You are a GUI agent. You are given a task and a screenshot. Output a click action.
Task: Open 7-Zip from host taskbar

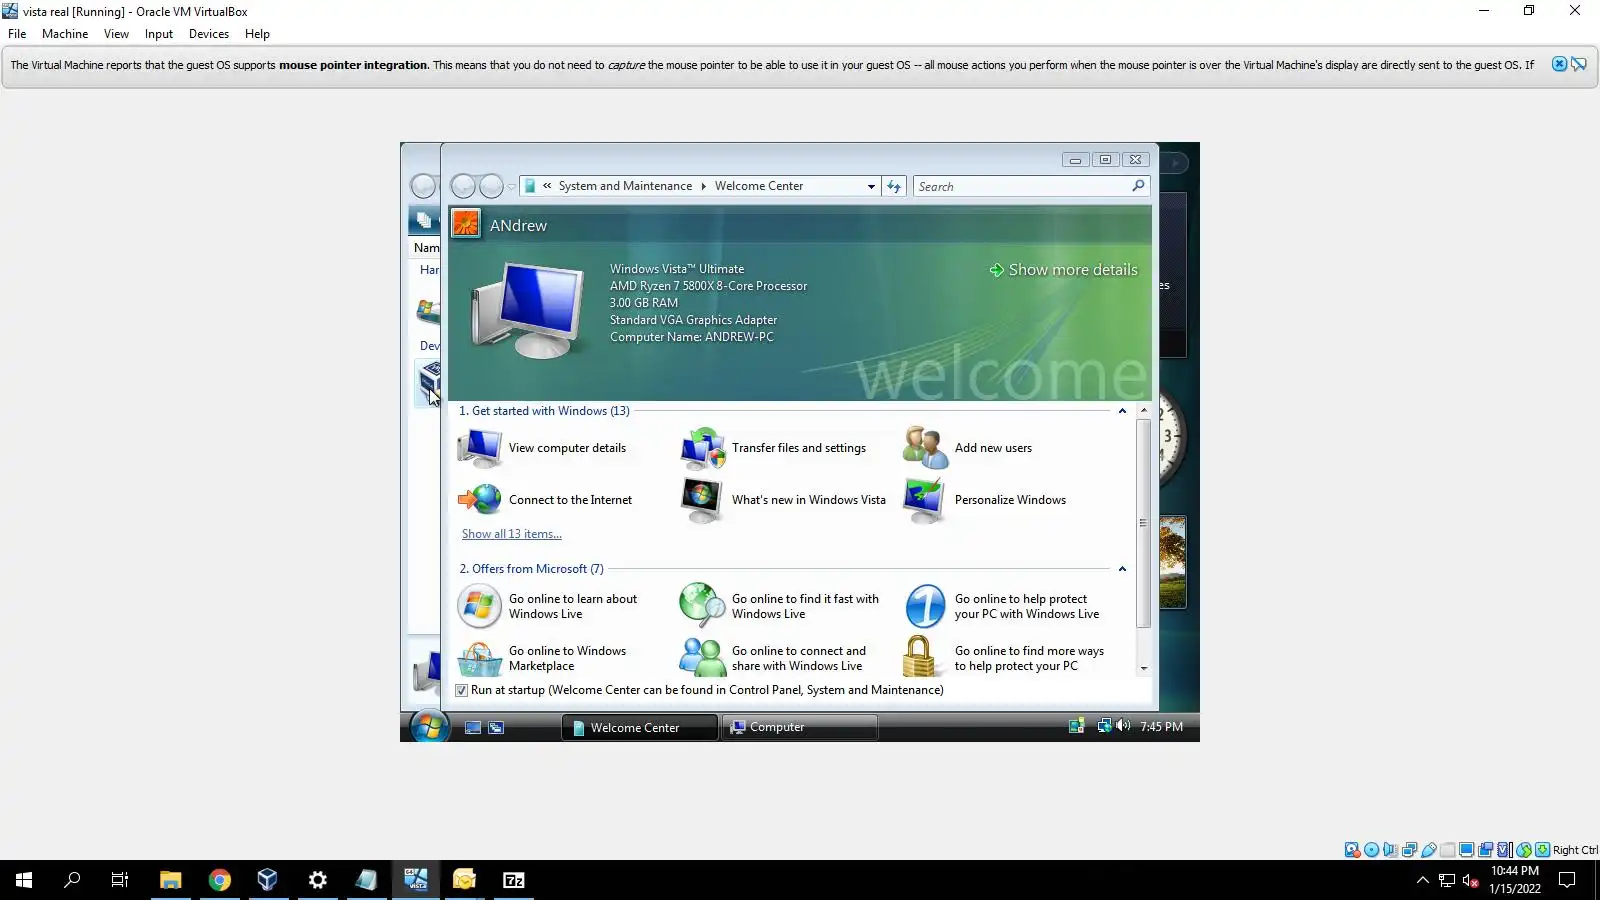tap(514, 880)
